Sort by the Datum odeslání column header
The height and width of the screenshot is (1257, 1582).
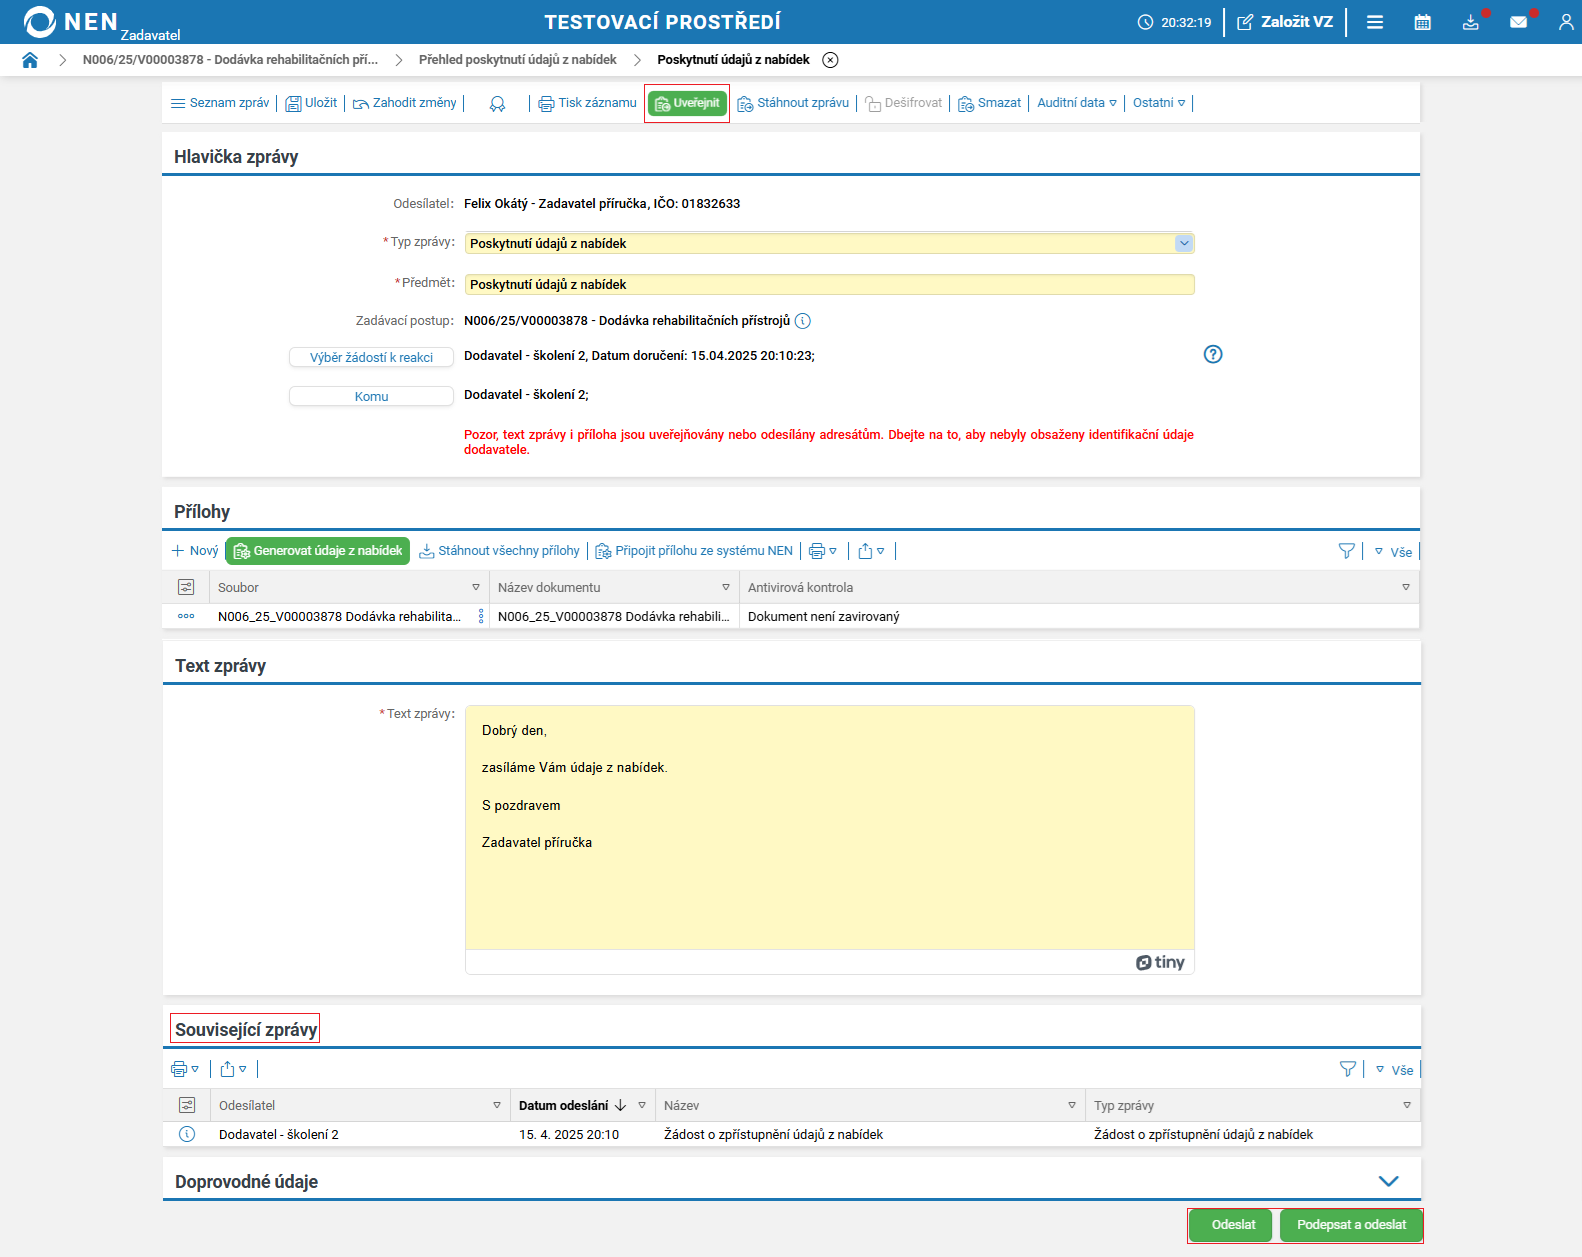pyautogui.click(x=564, y=1105)
